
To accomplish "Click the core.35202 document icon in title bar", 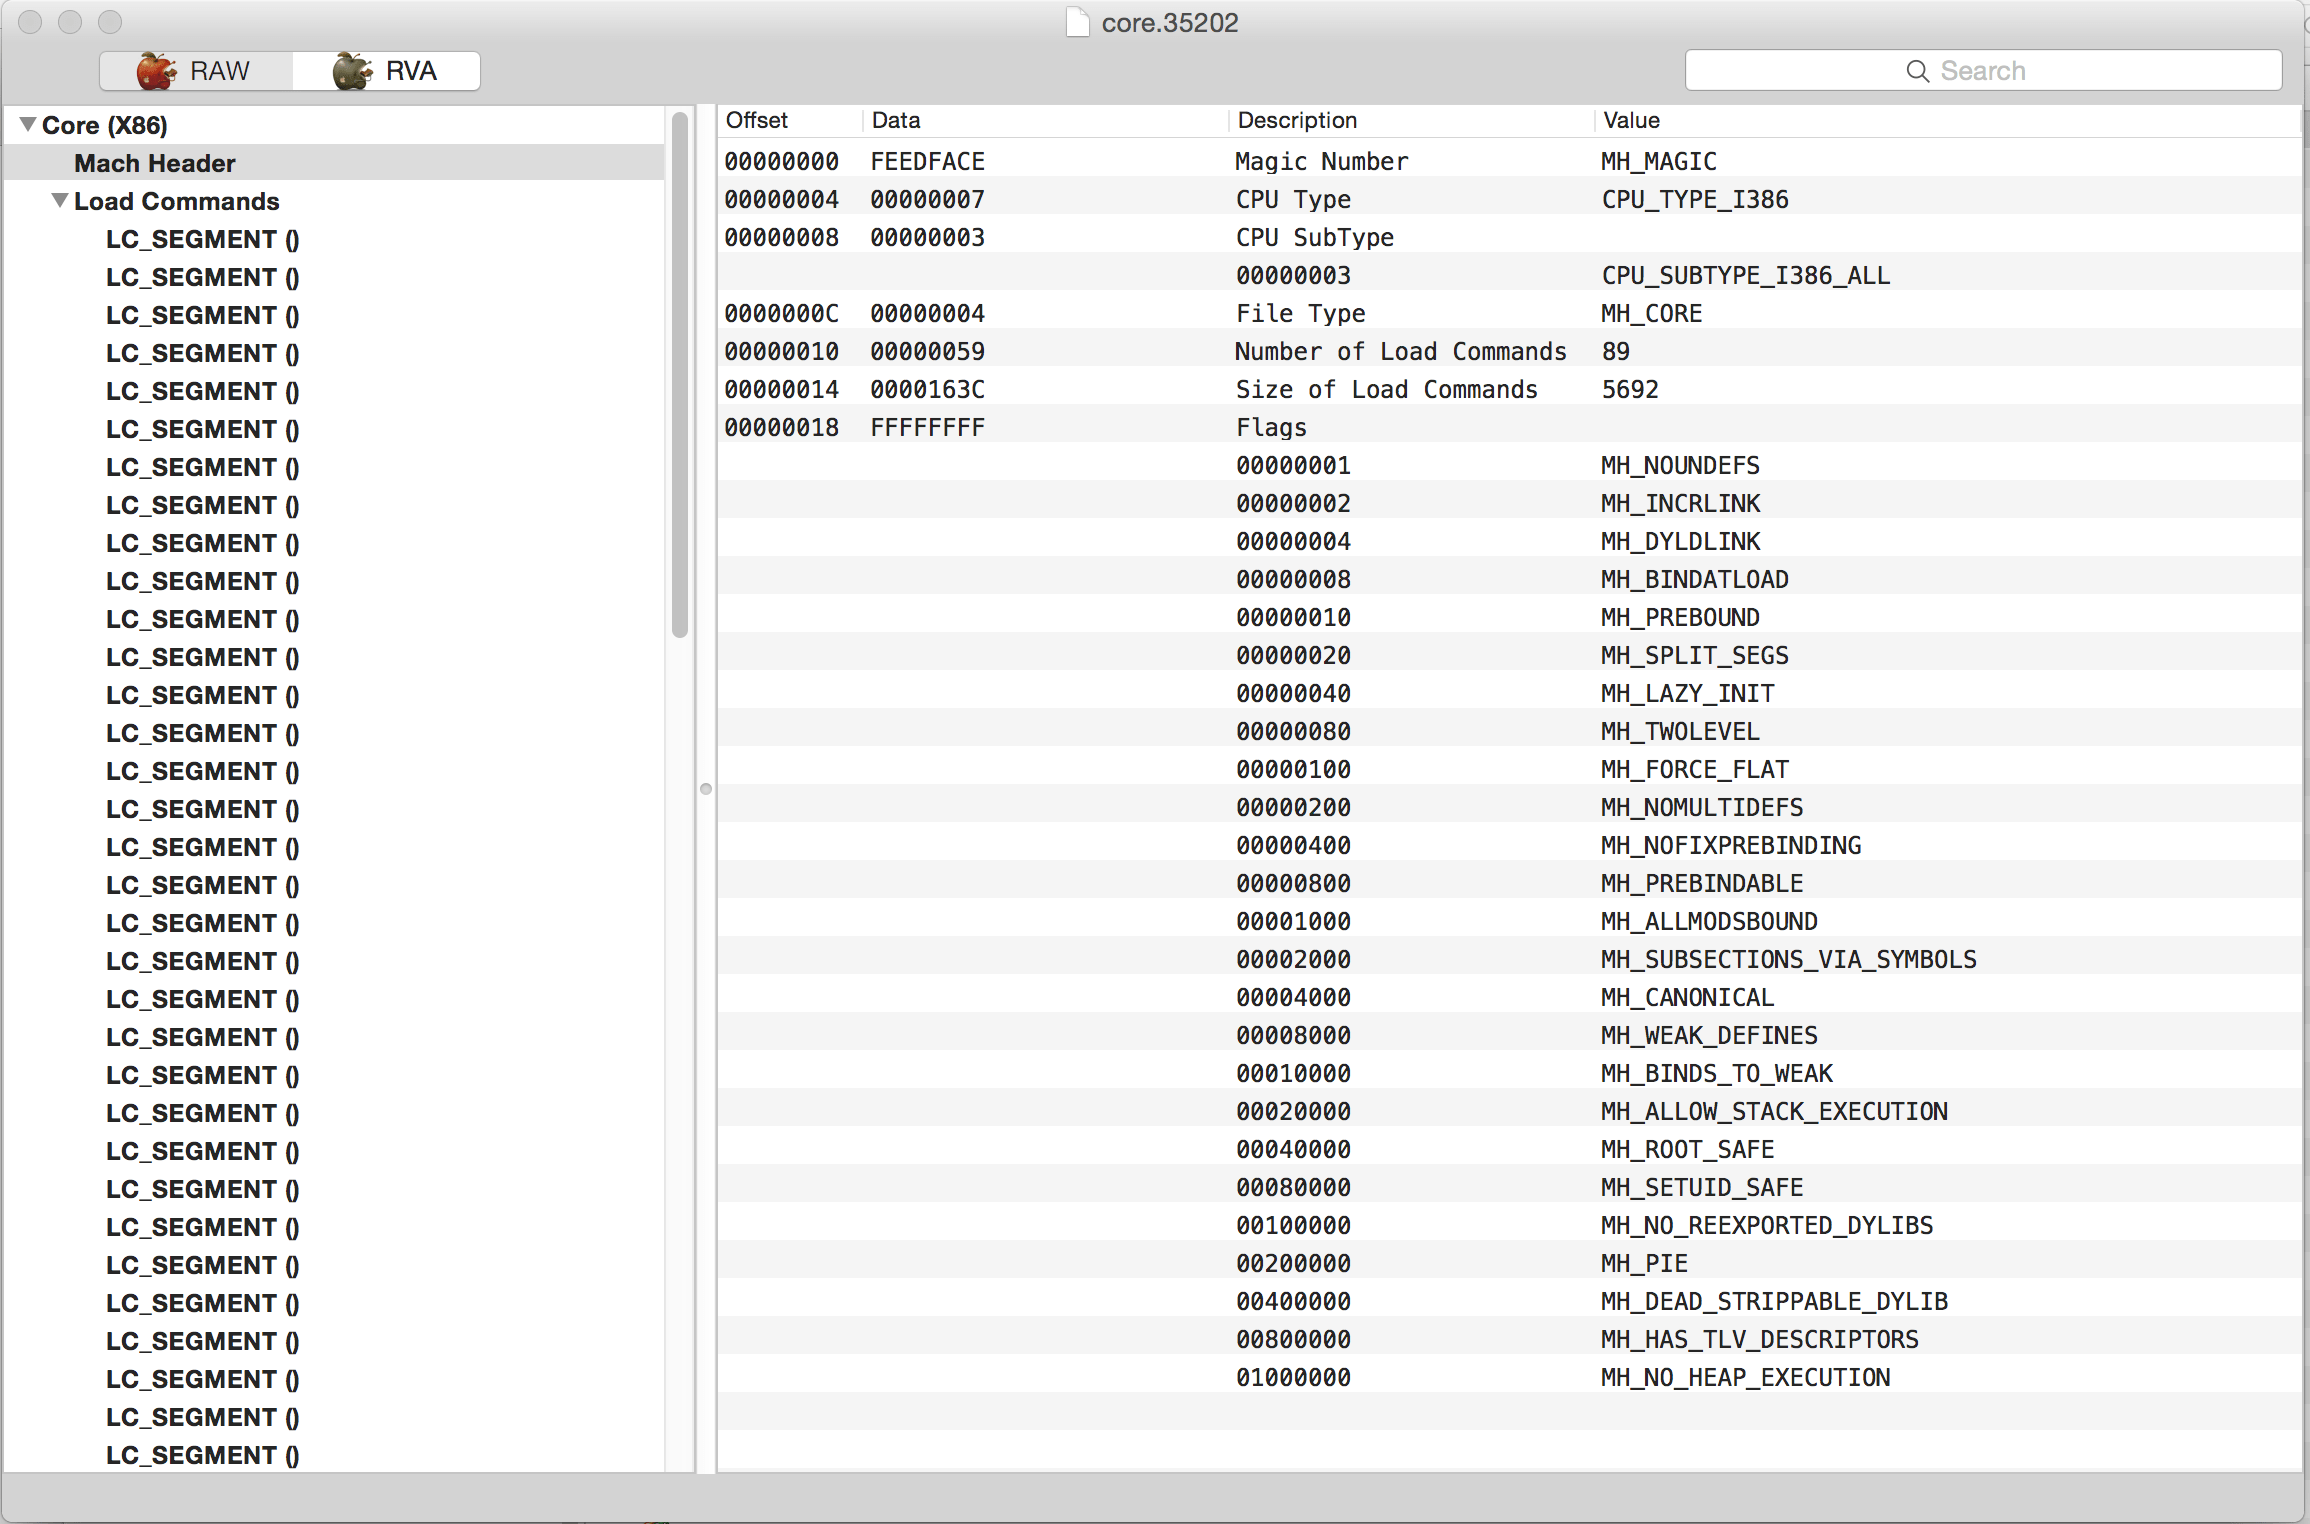I will tap(1077, 22).
